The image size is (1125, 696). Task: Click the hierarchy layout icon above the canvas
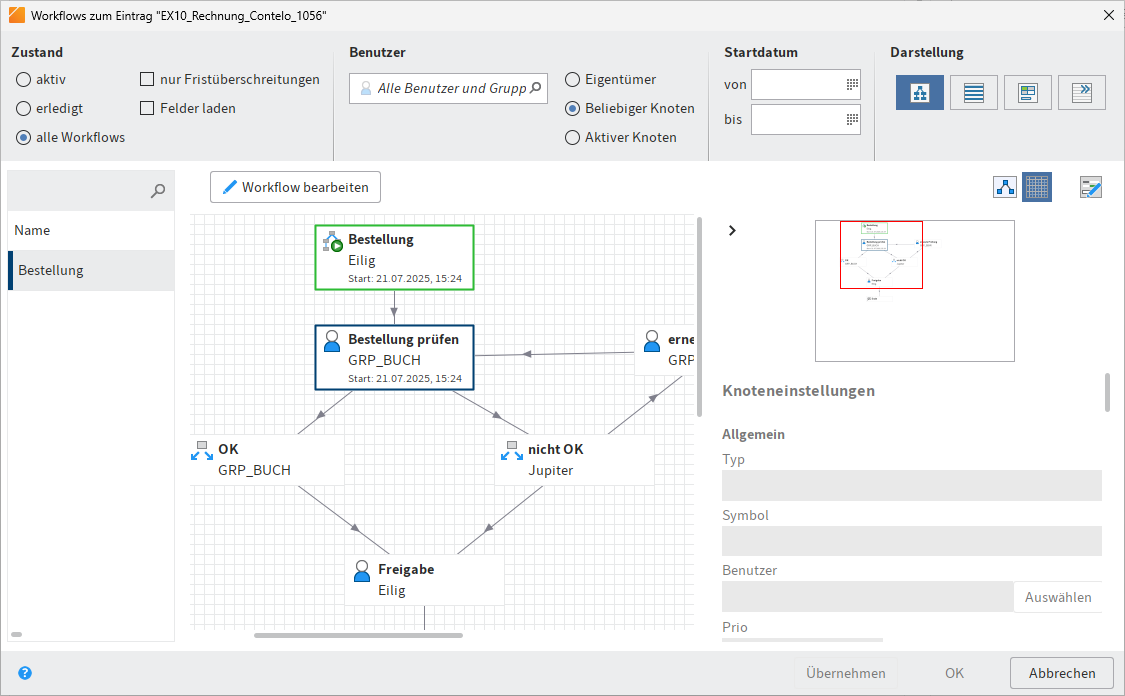[1004, 187]
